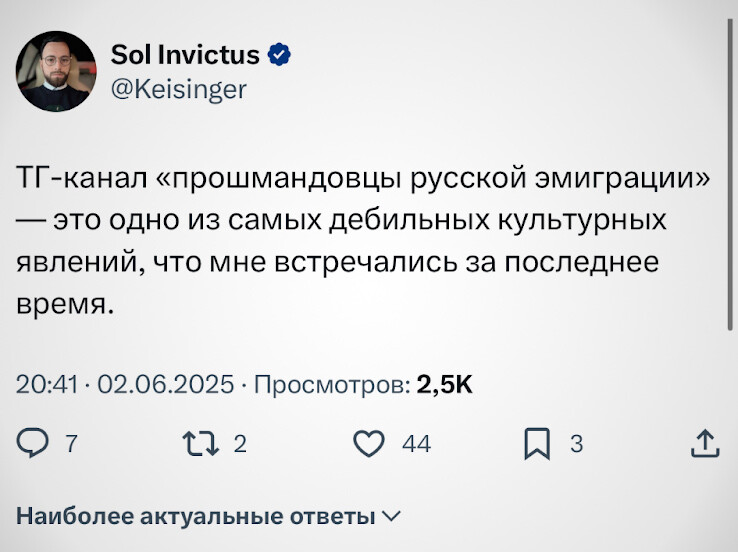Bookmark the post with the bookmark icon
This screenshot has height=552, width=738.
point(538,444)
